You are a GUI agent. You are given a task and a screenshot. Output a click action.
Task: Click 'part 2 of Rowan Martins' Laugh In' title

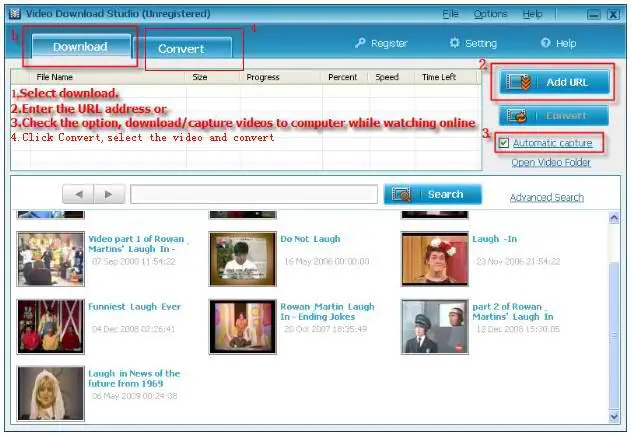pos(513,312)
